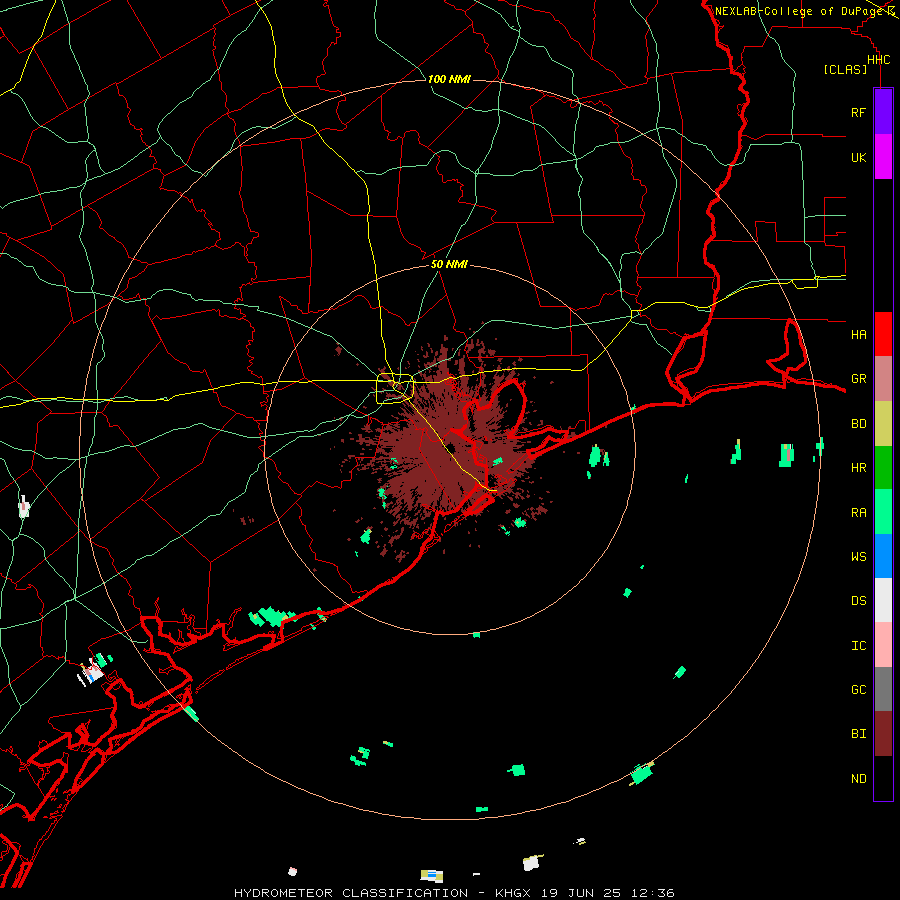This screenshot has height=900, width=900.
Task: Click the ND black legend swatch
Action: click(883, 778)
